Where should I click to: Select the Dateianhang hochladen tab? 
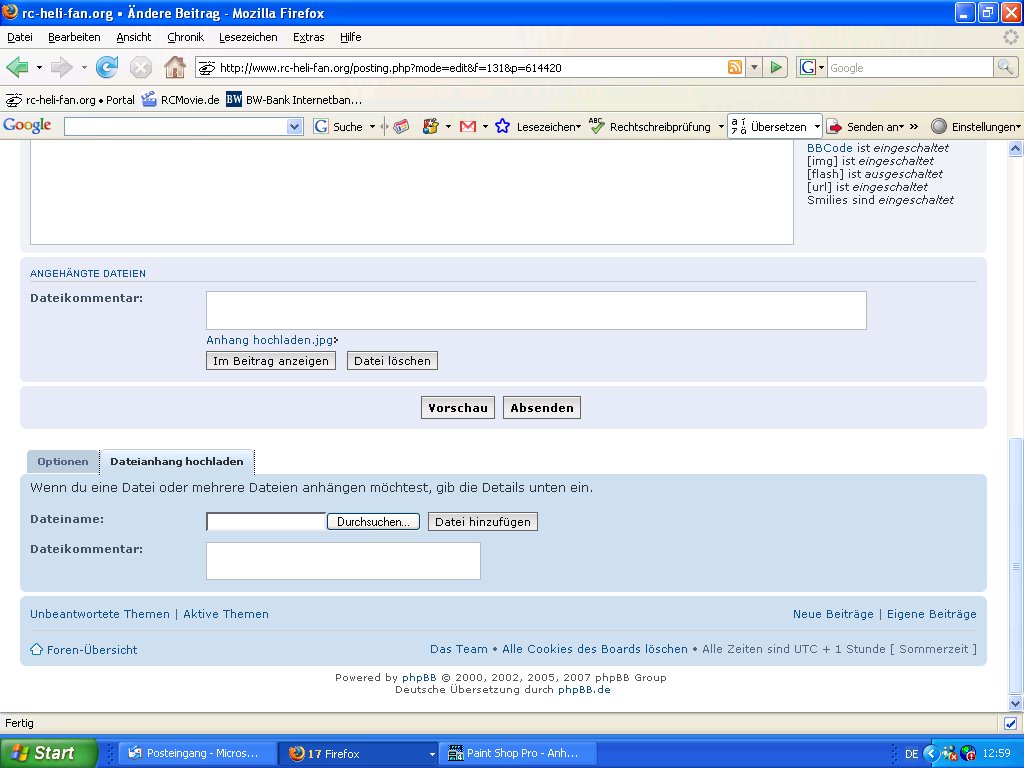(177, 462)
